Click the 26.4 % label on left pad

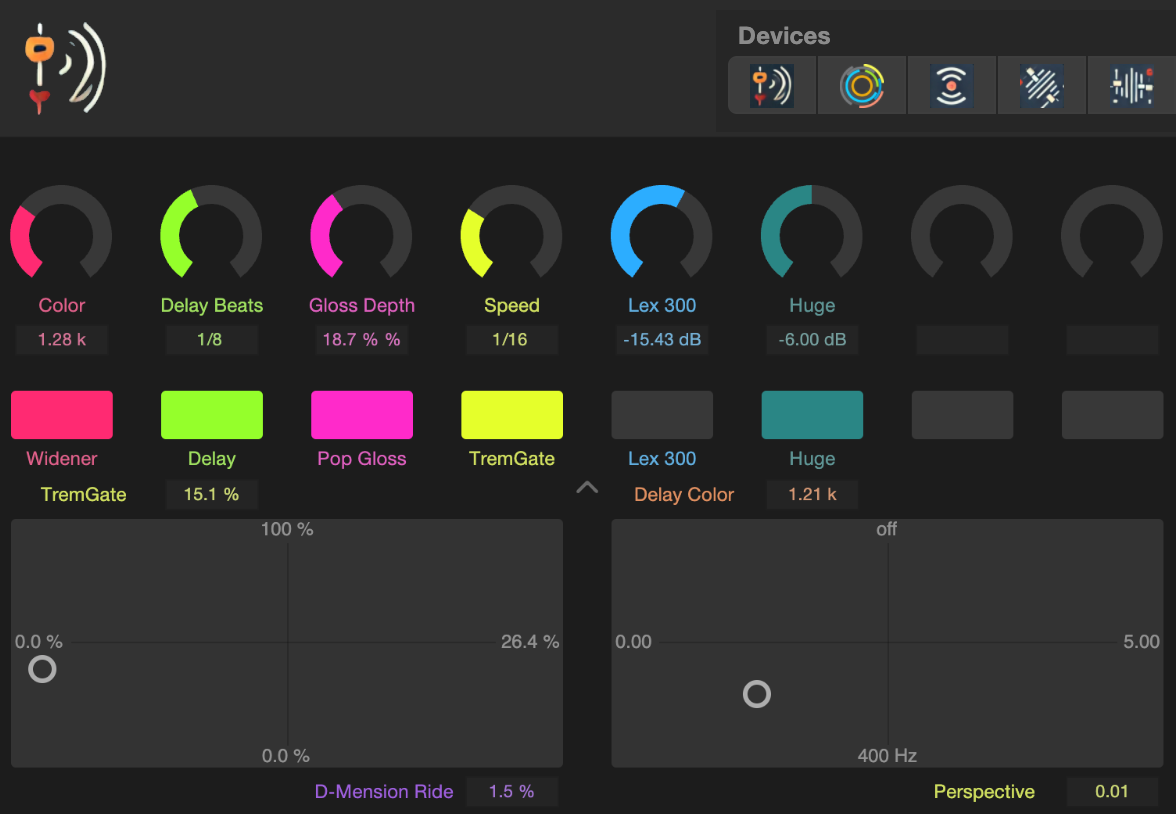click(530, 641)
